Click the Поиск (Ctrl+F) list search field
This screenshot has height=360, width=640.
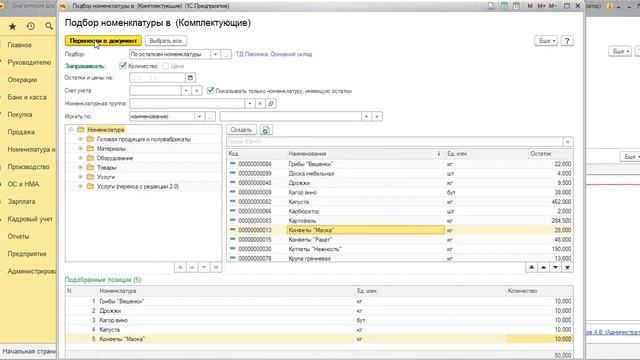point(395,142)
